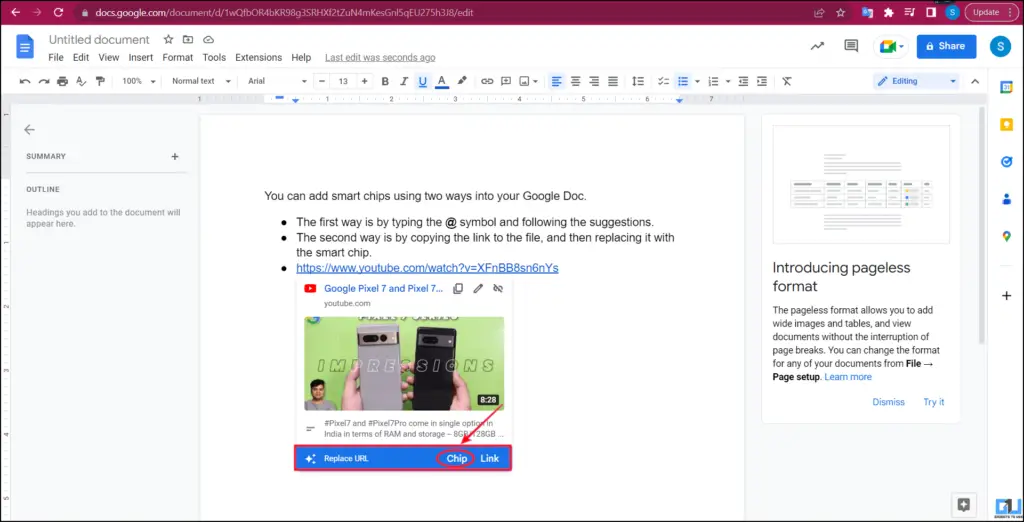Screen dimensions: 1024x522
Task: Open the Edit menu
Action: (x=81, y=57)
